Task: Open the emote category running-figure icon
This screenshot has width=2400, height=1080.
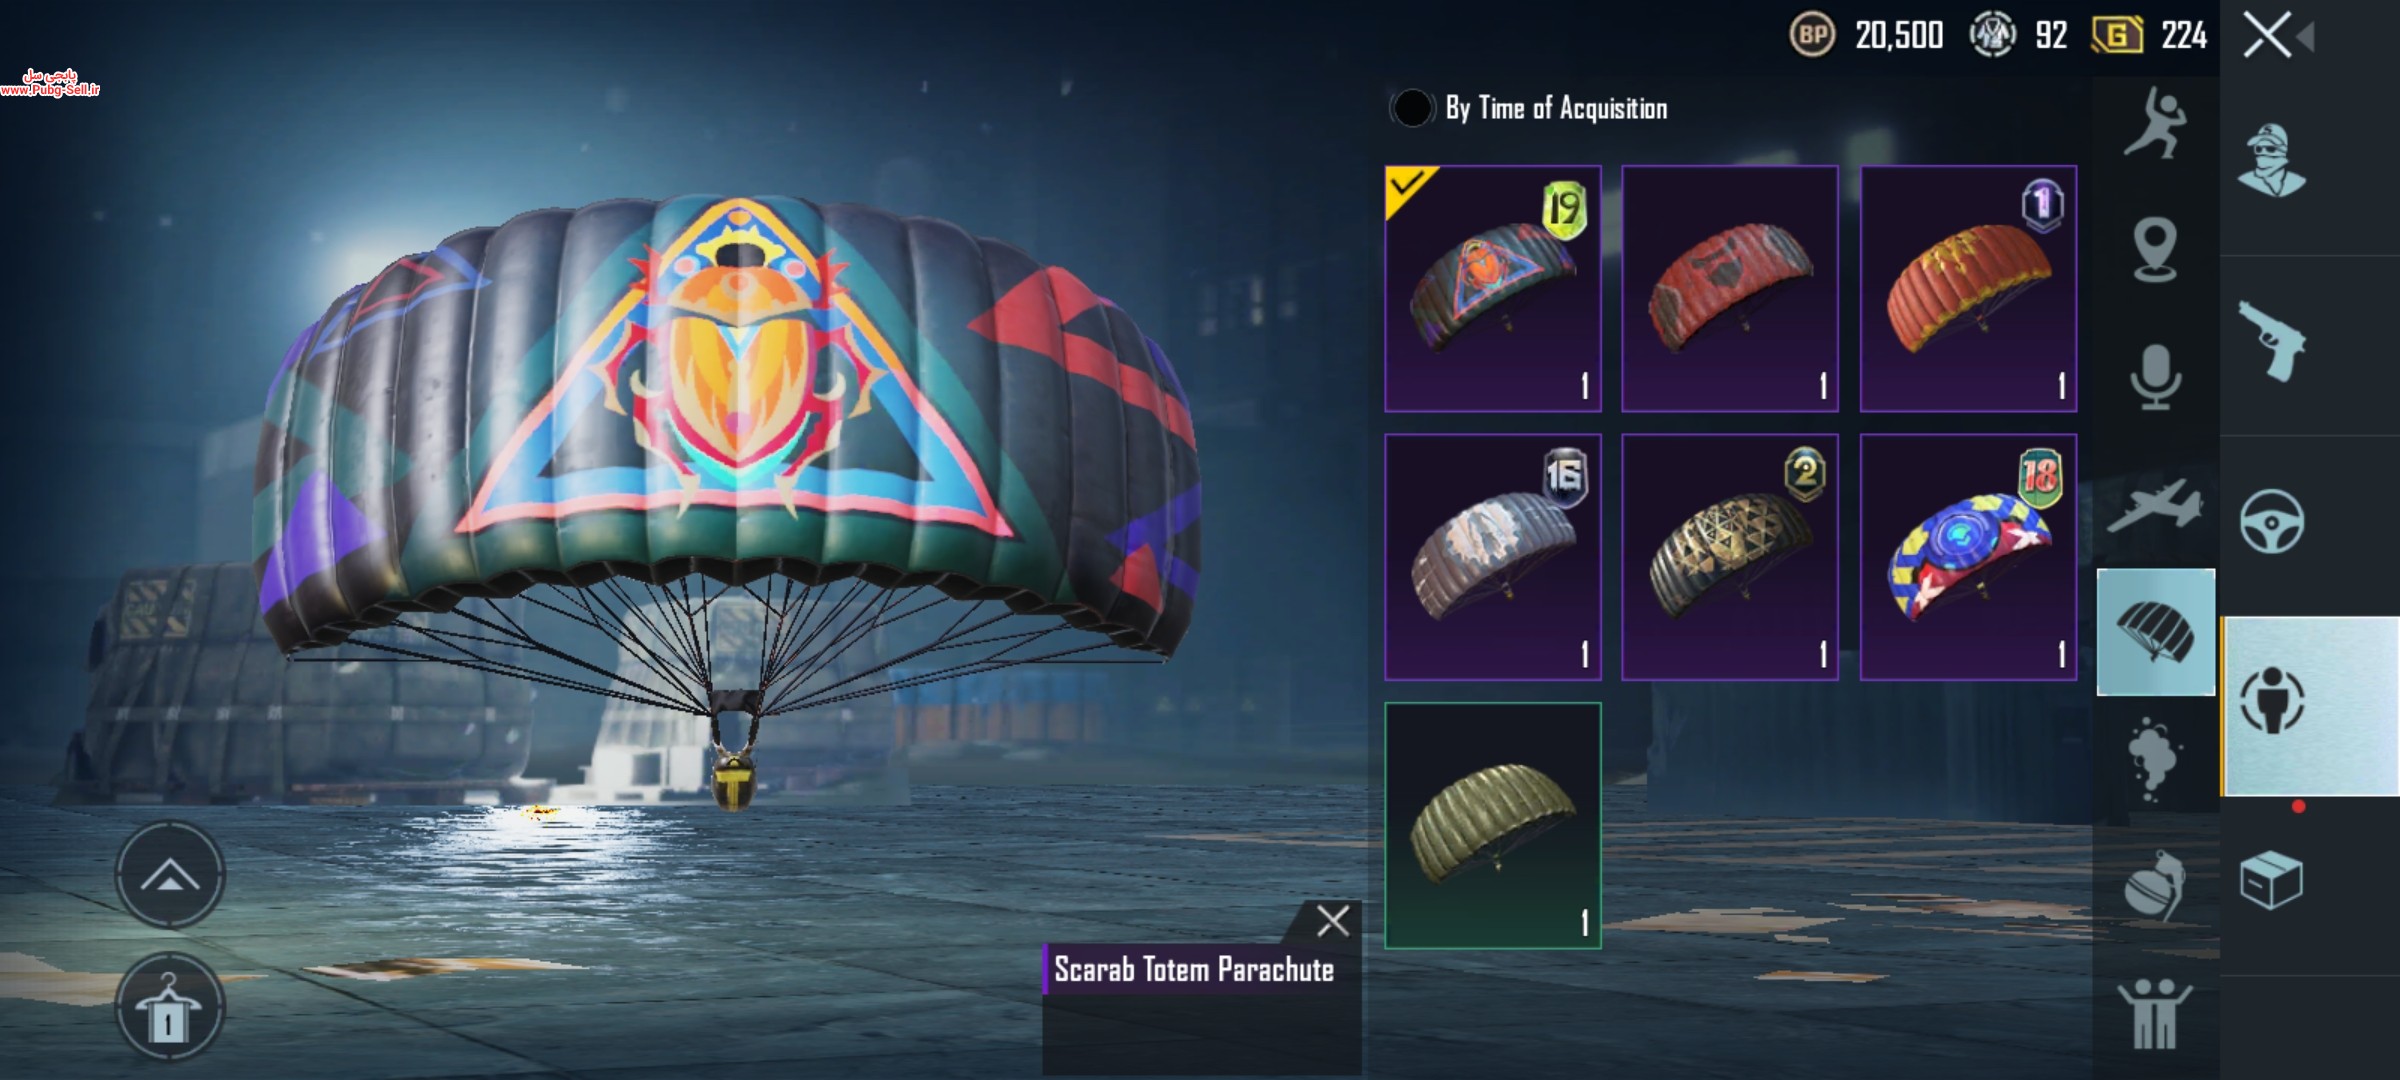Action: [2155, 123]
